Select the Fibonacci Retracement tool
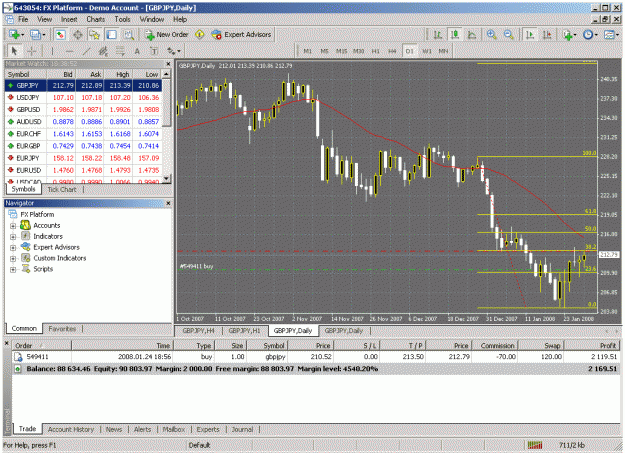This screenshot has width=625, height=453. [120, 51]
